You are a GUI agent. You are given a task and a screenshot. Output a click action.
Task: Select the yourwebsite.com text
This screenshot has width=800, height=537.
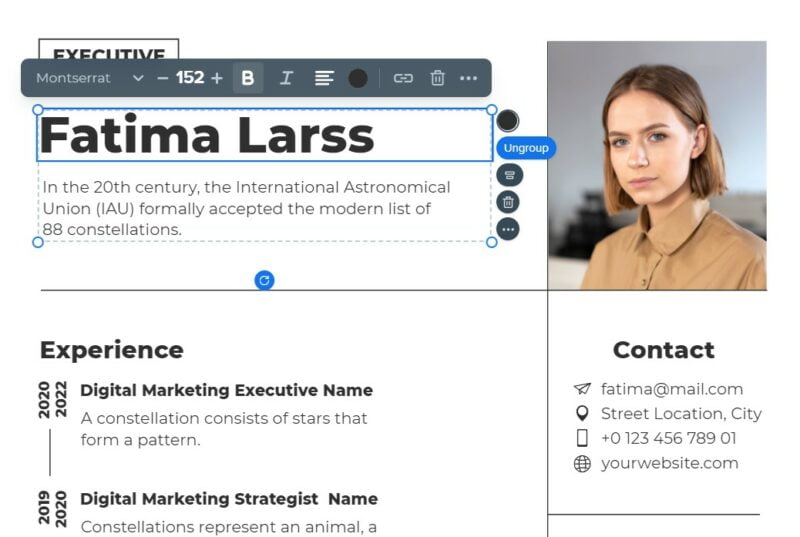669,463
